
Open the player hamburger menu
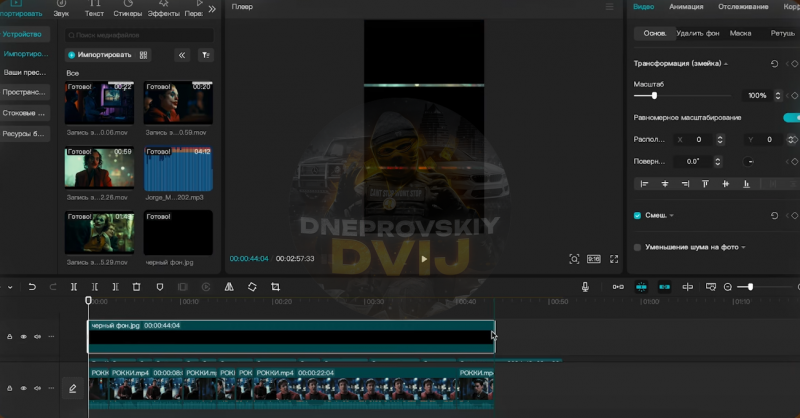click(x=610, y=7)
